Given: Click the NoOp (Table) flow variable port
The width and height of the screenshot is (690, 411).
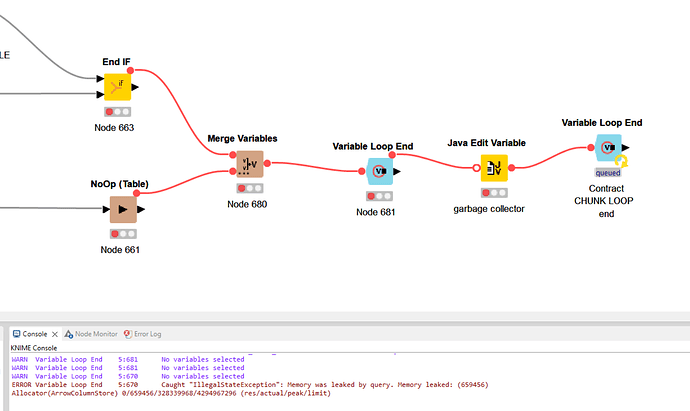Looking at the screenshot, I should (136, 193).
